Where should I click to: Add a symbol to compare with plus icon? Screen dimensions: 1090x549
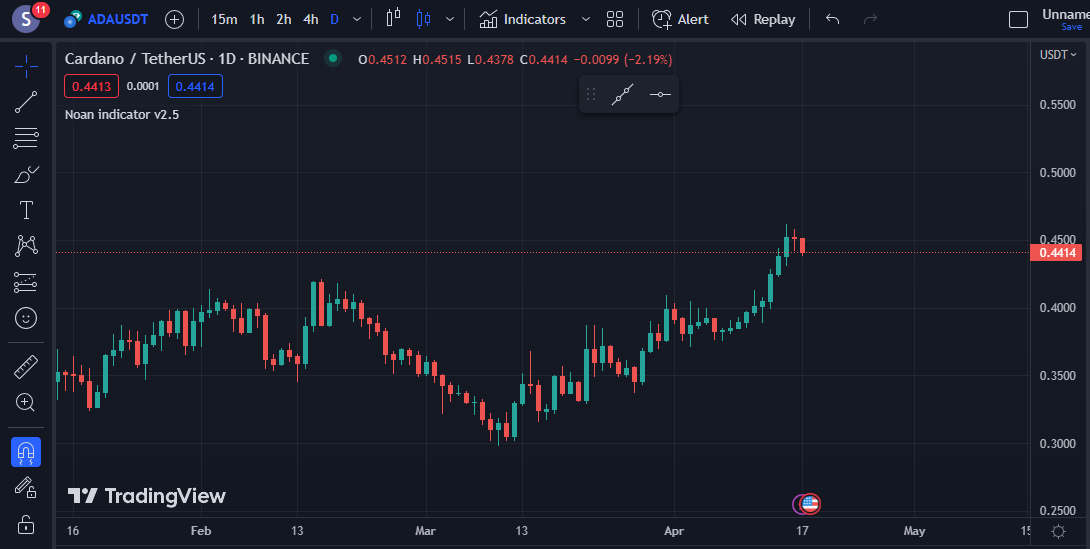coord(174,19)
